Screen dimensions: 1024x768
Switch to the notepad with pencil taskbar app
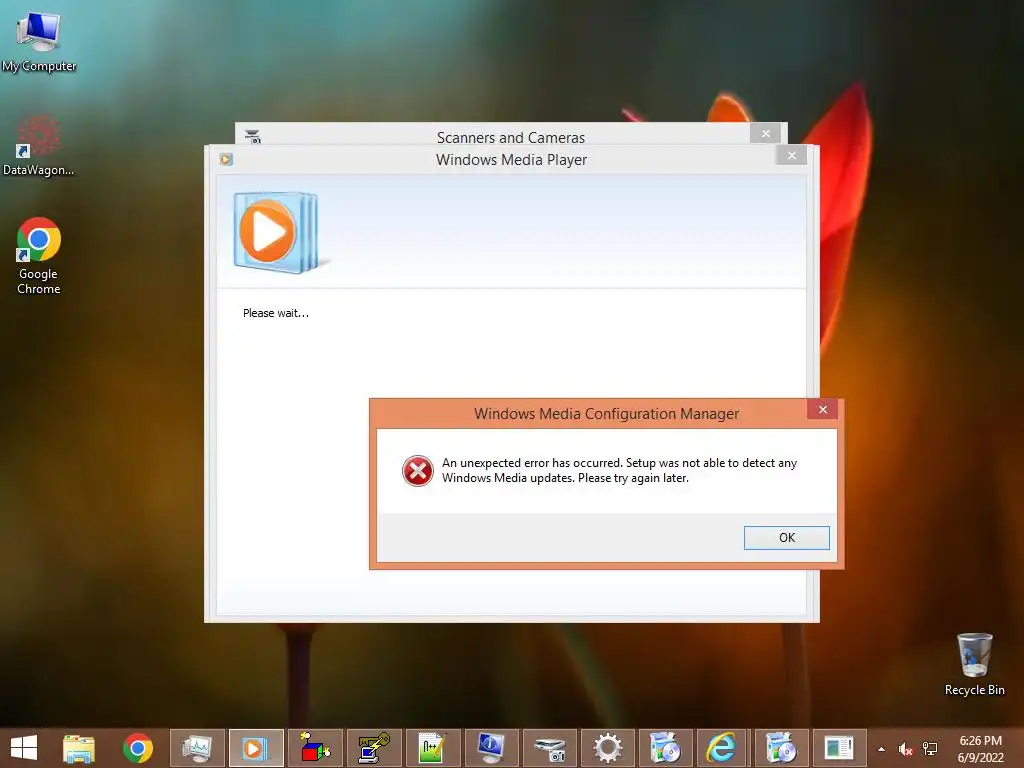pyautogui.click(x=432, y=748)
